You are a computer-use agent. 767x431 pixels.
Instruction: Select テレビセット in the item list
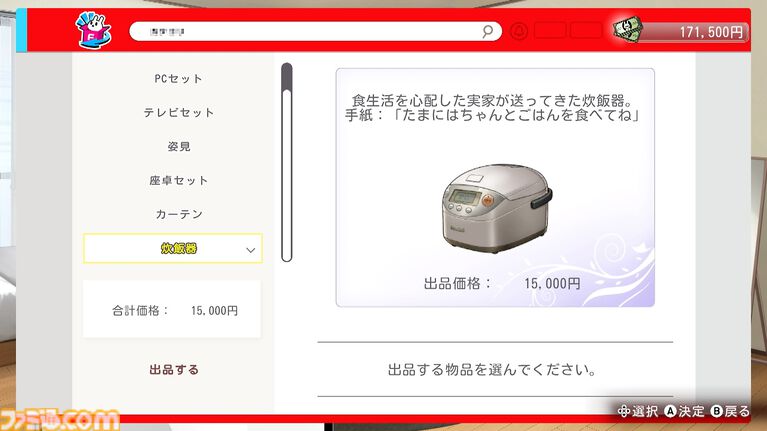[x=179, y=113]
